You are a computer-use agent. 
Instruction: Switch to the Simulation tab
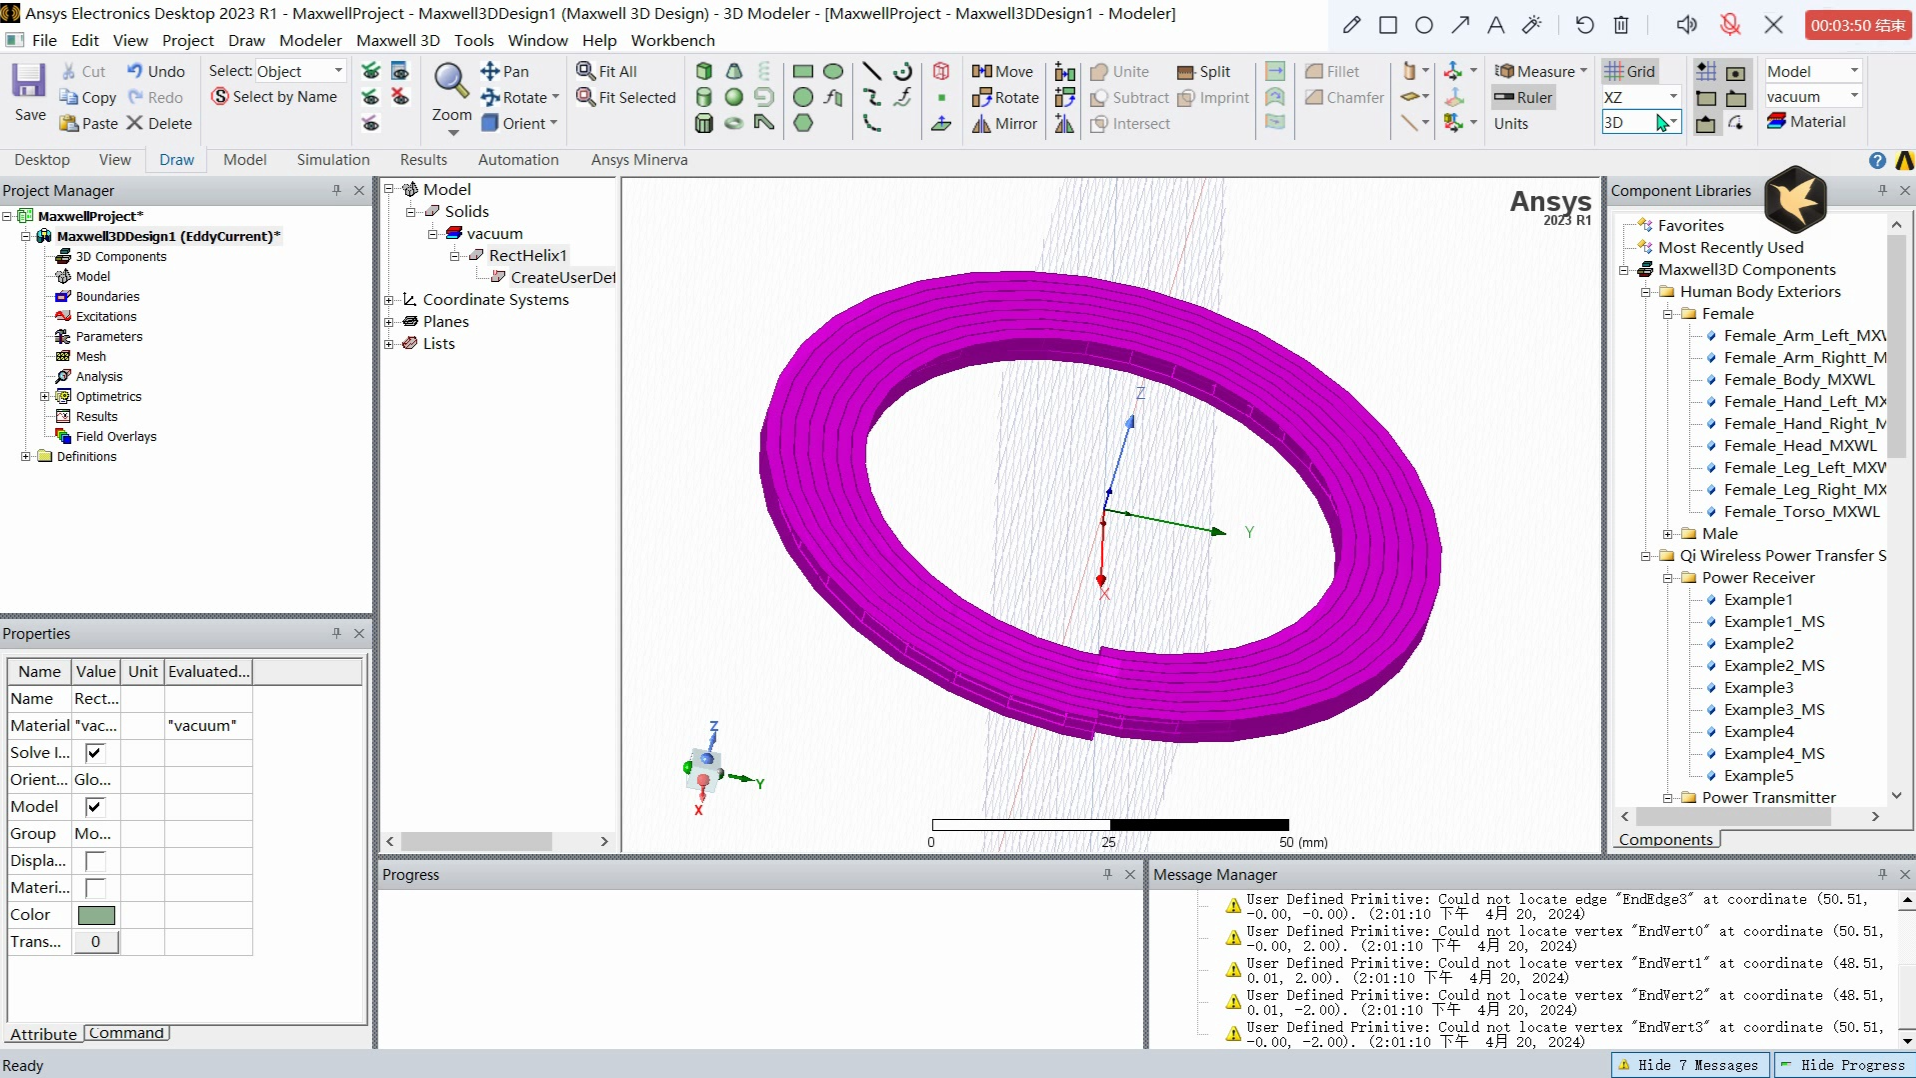(x=332, y=160)
